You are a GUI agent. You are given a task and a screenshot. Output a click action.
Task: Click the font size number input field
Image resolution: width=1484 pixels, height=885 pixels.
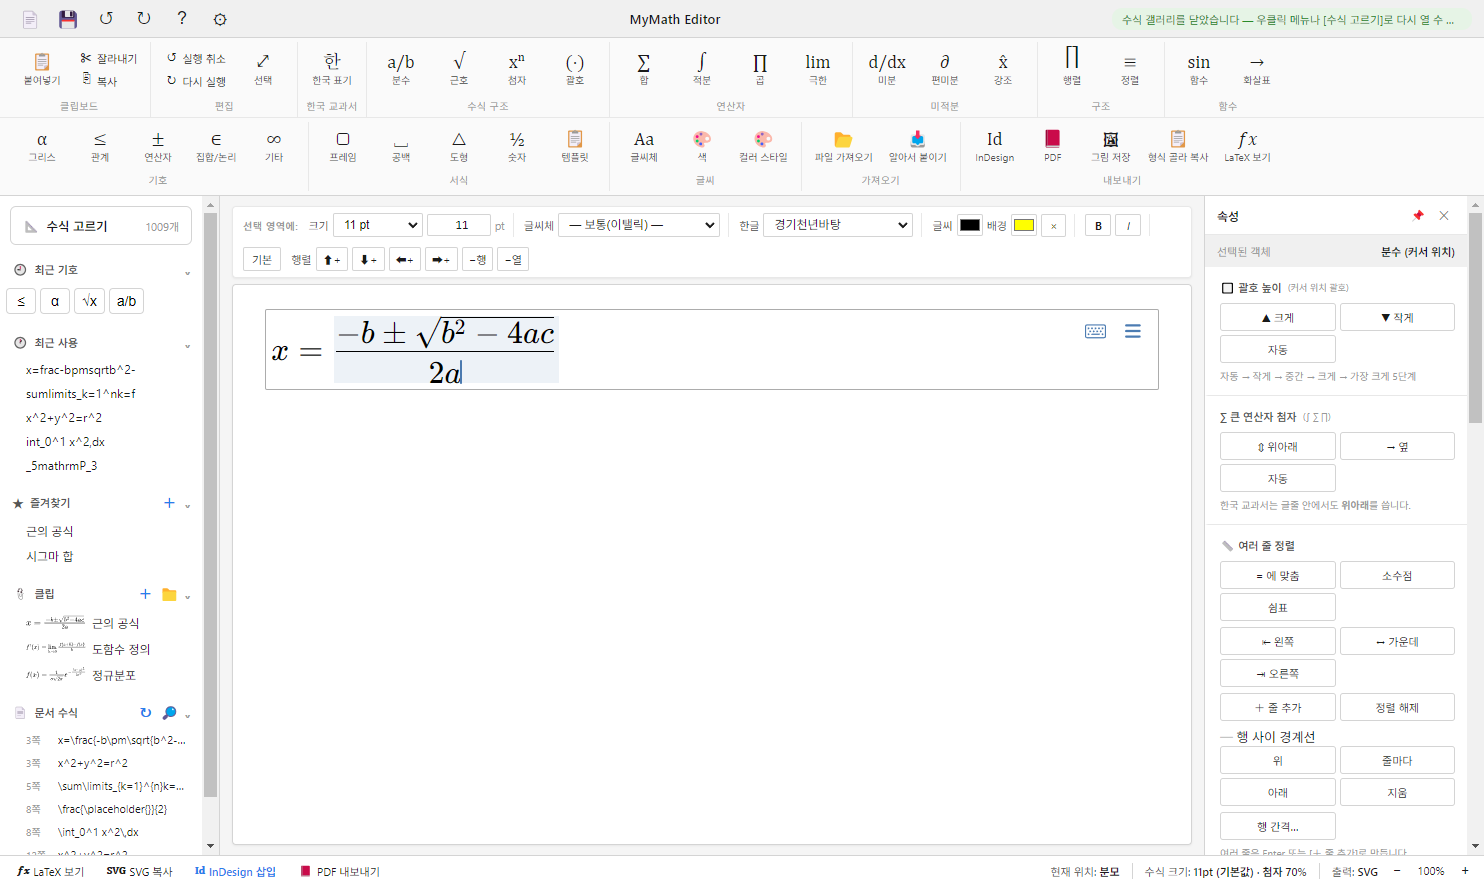(459, 225)
